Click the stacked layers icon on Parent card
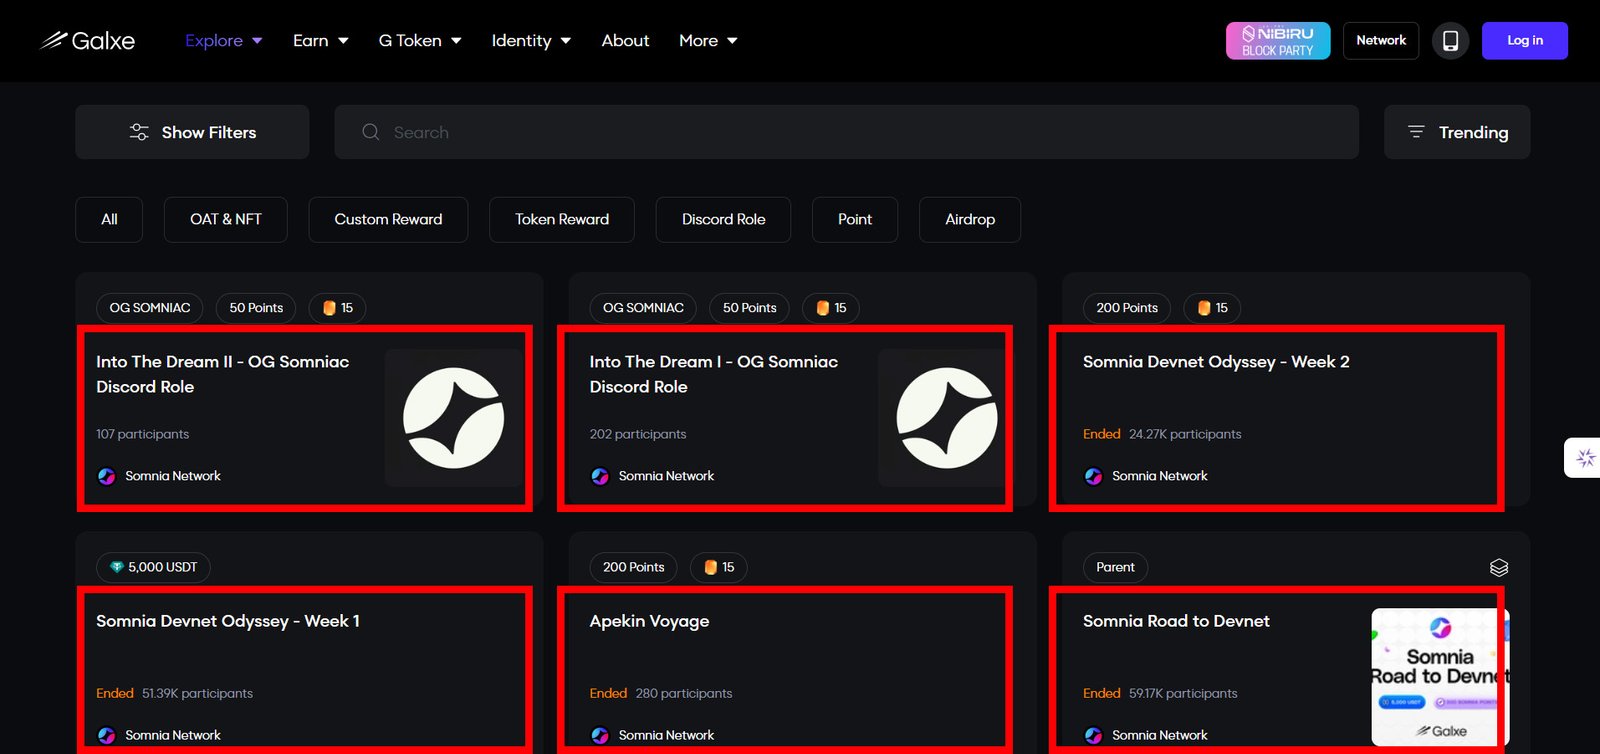Image resolution: width=1600 pixels, height=754 pixels. point(1498,568)
